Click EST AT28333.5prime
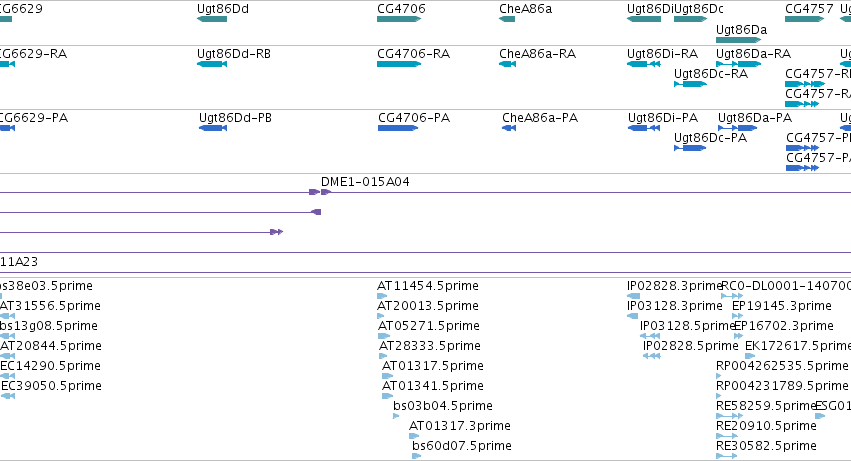This screenshot has height=461, width=851. [x=430, y=346]
